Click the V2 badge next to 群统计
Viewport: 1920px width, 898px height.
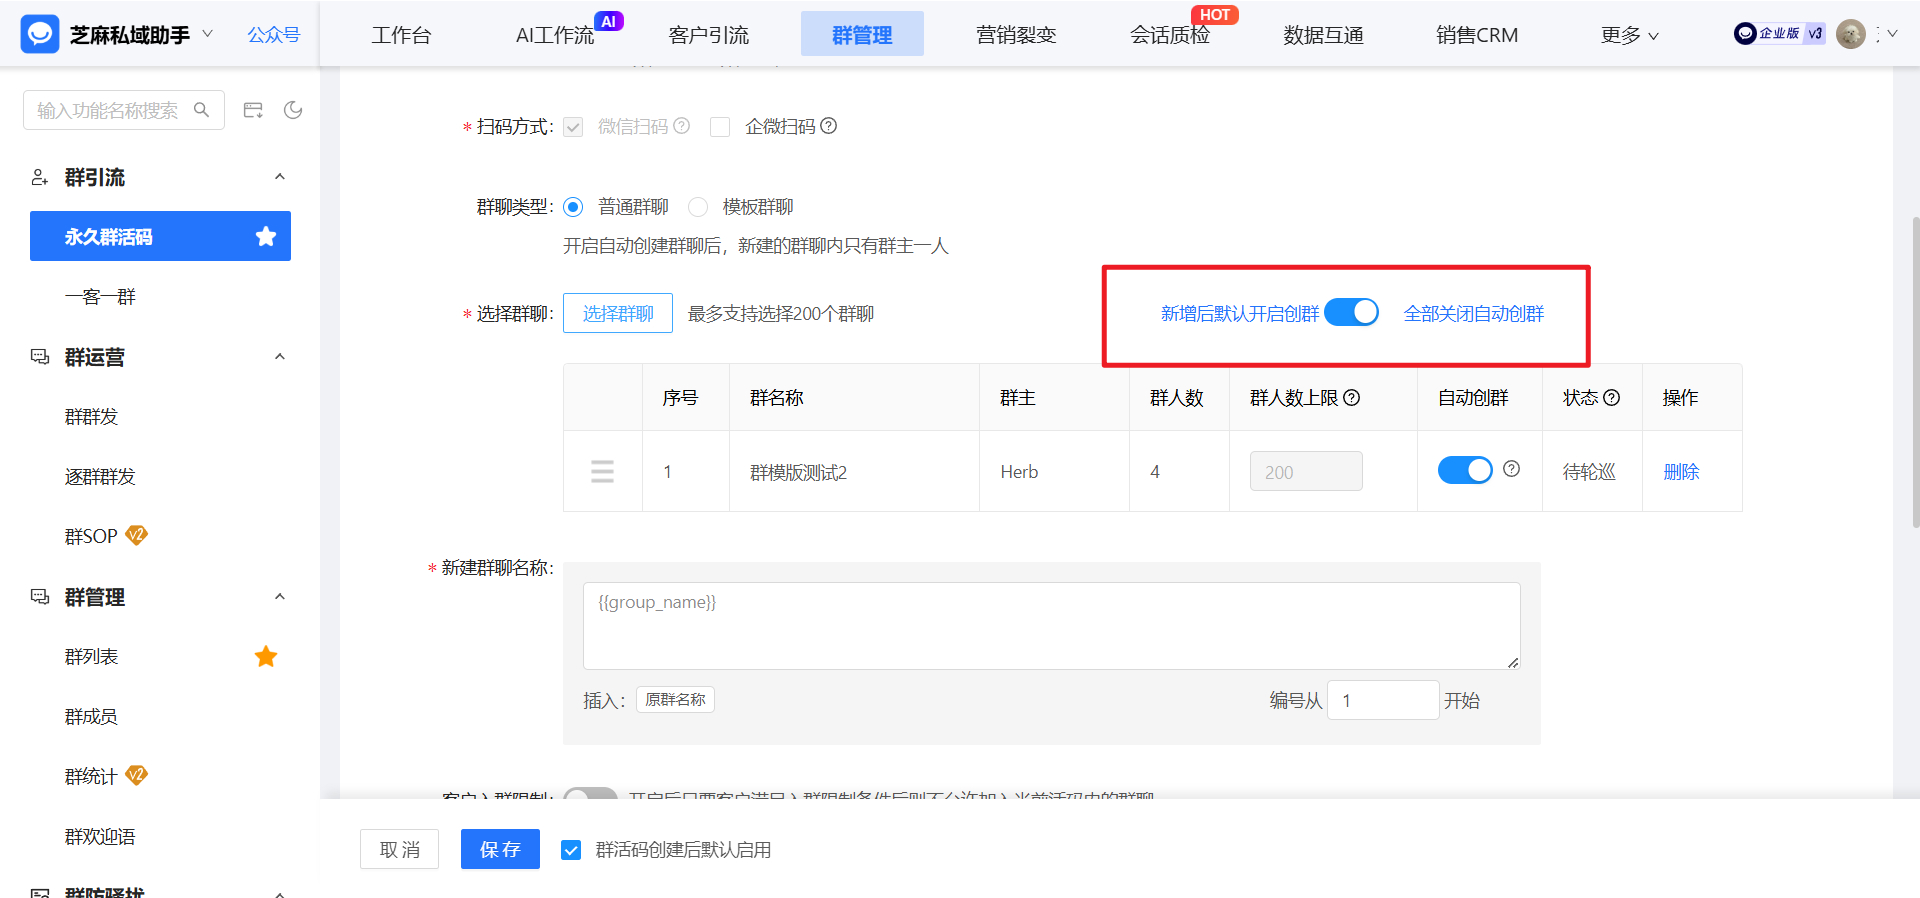click(136, 775)
